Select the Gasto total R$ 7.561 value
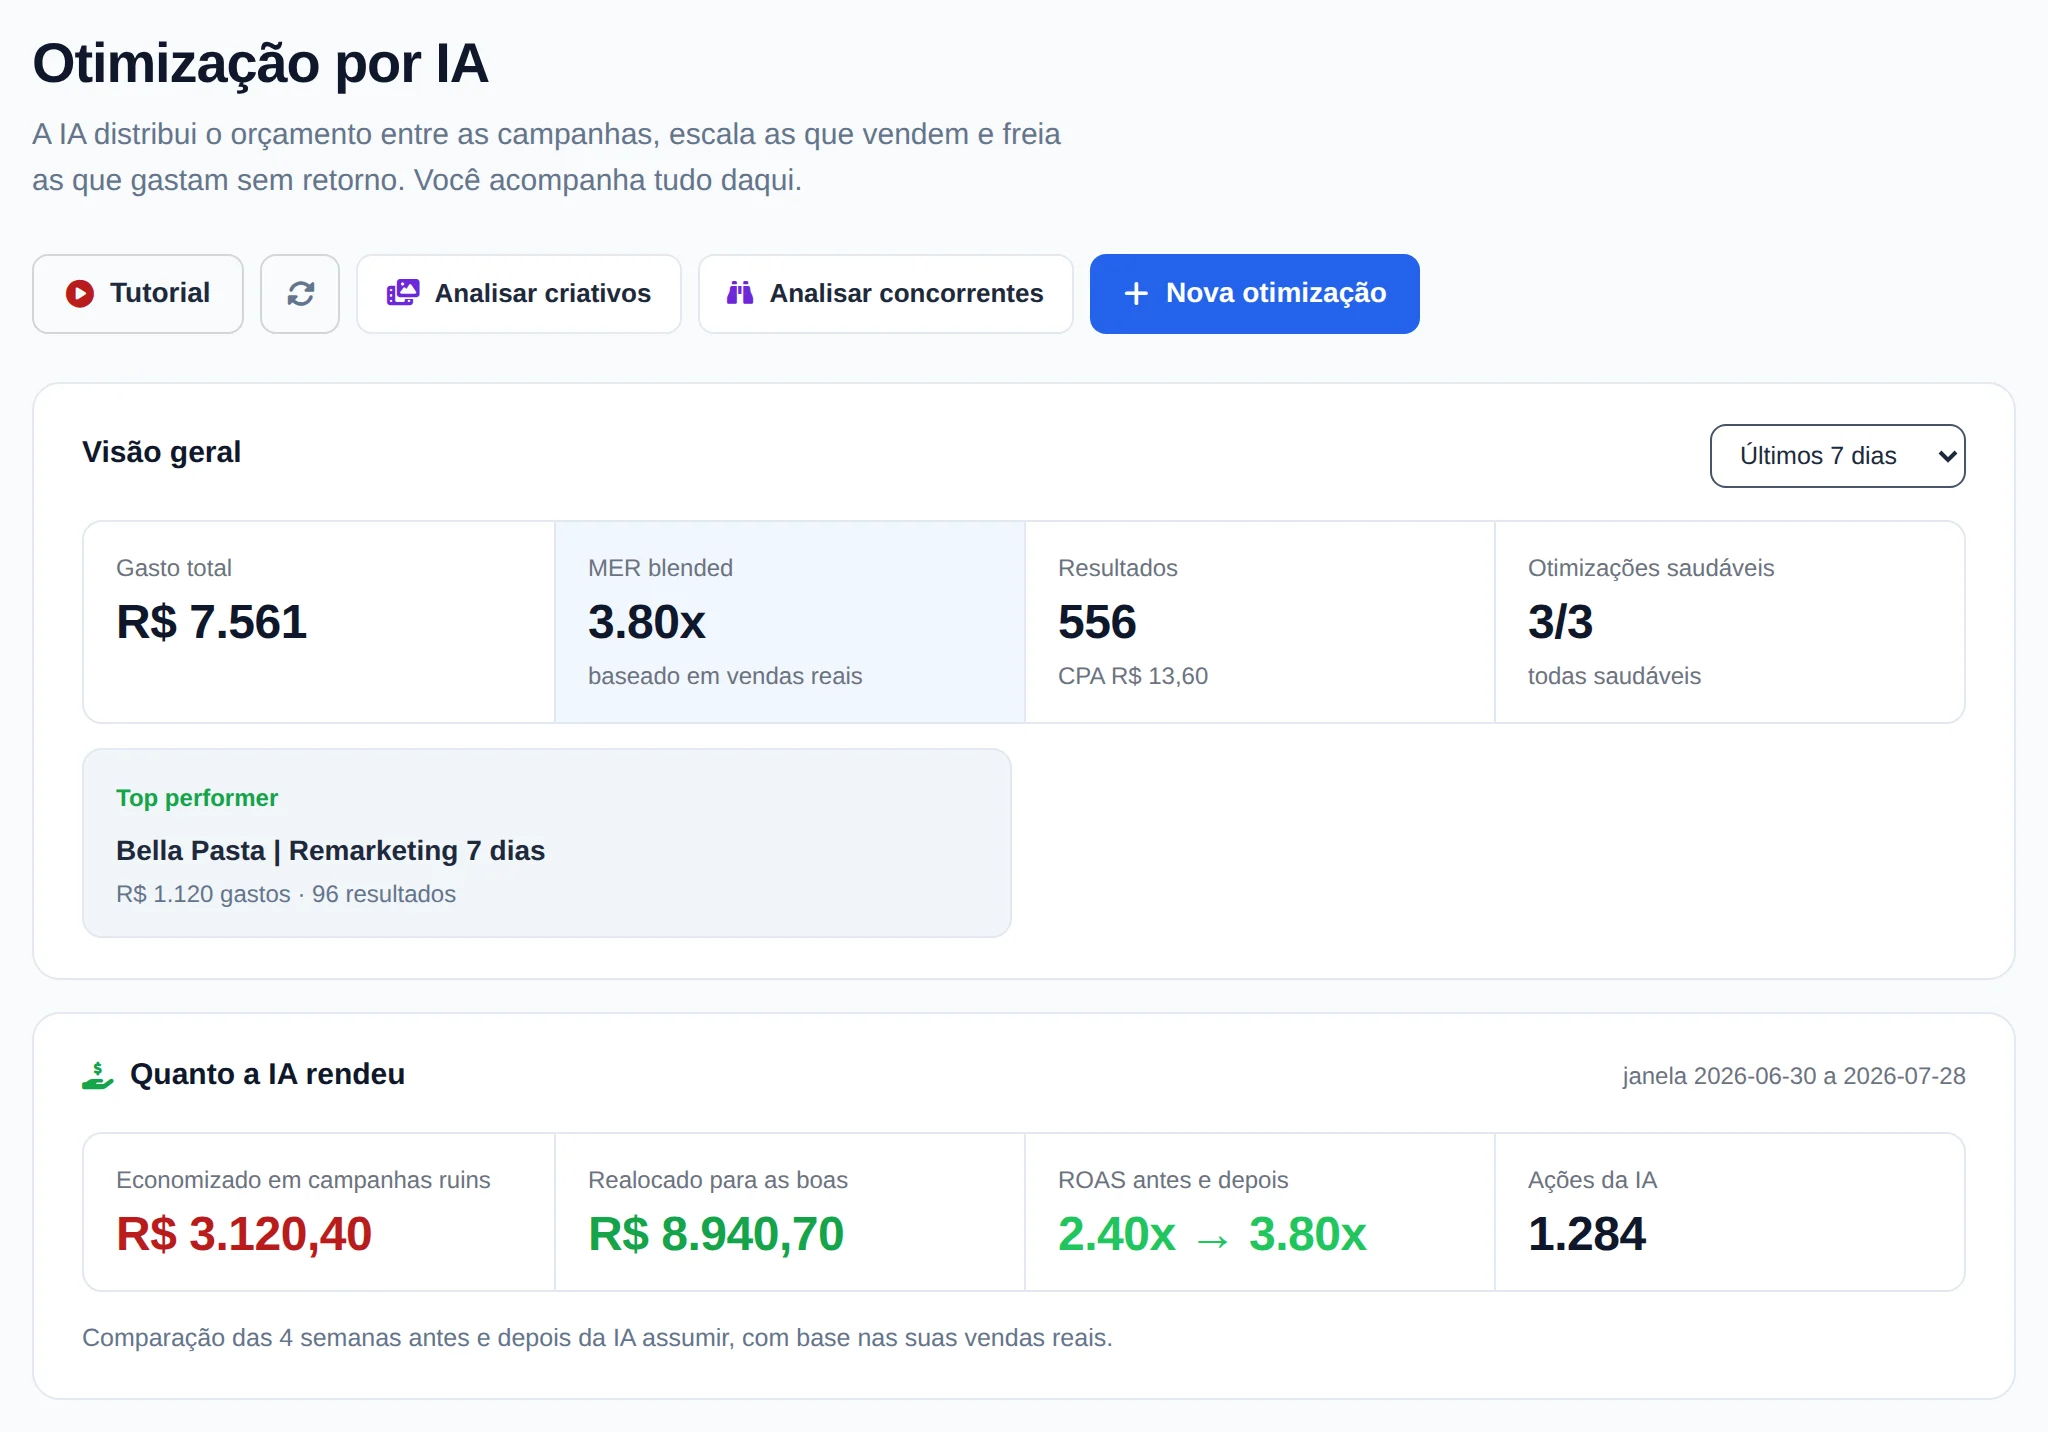 (x=212, y=622)
